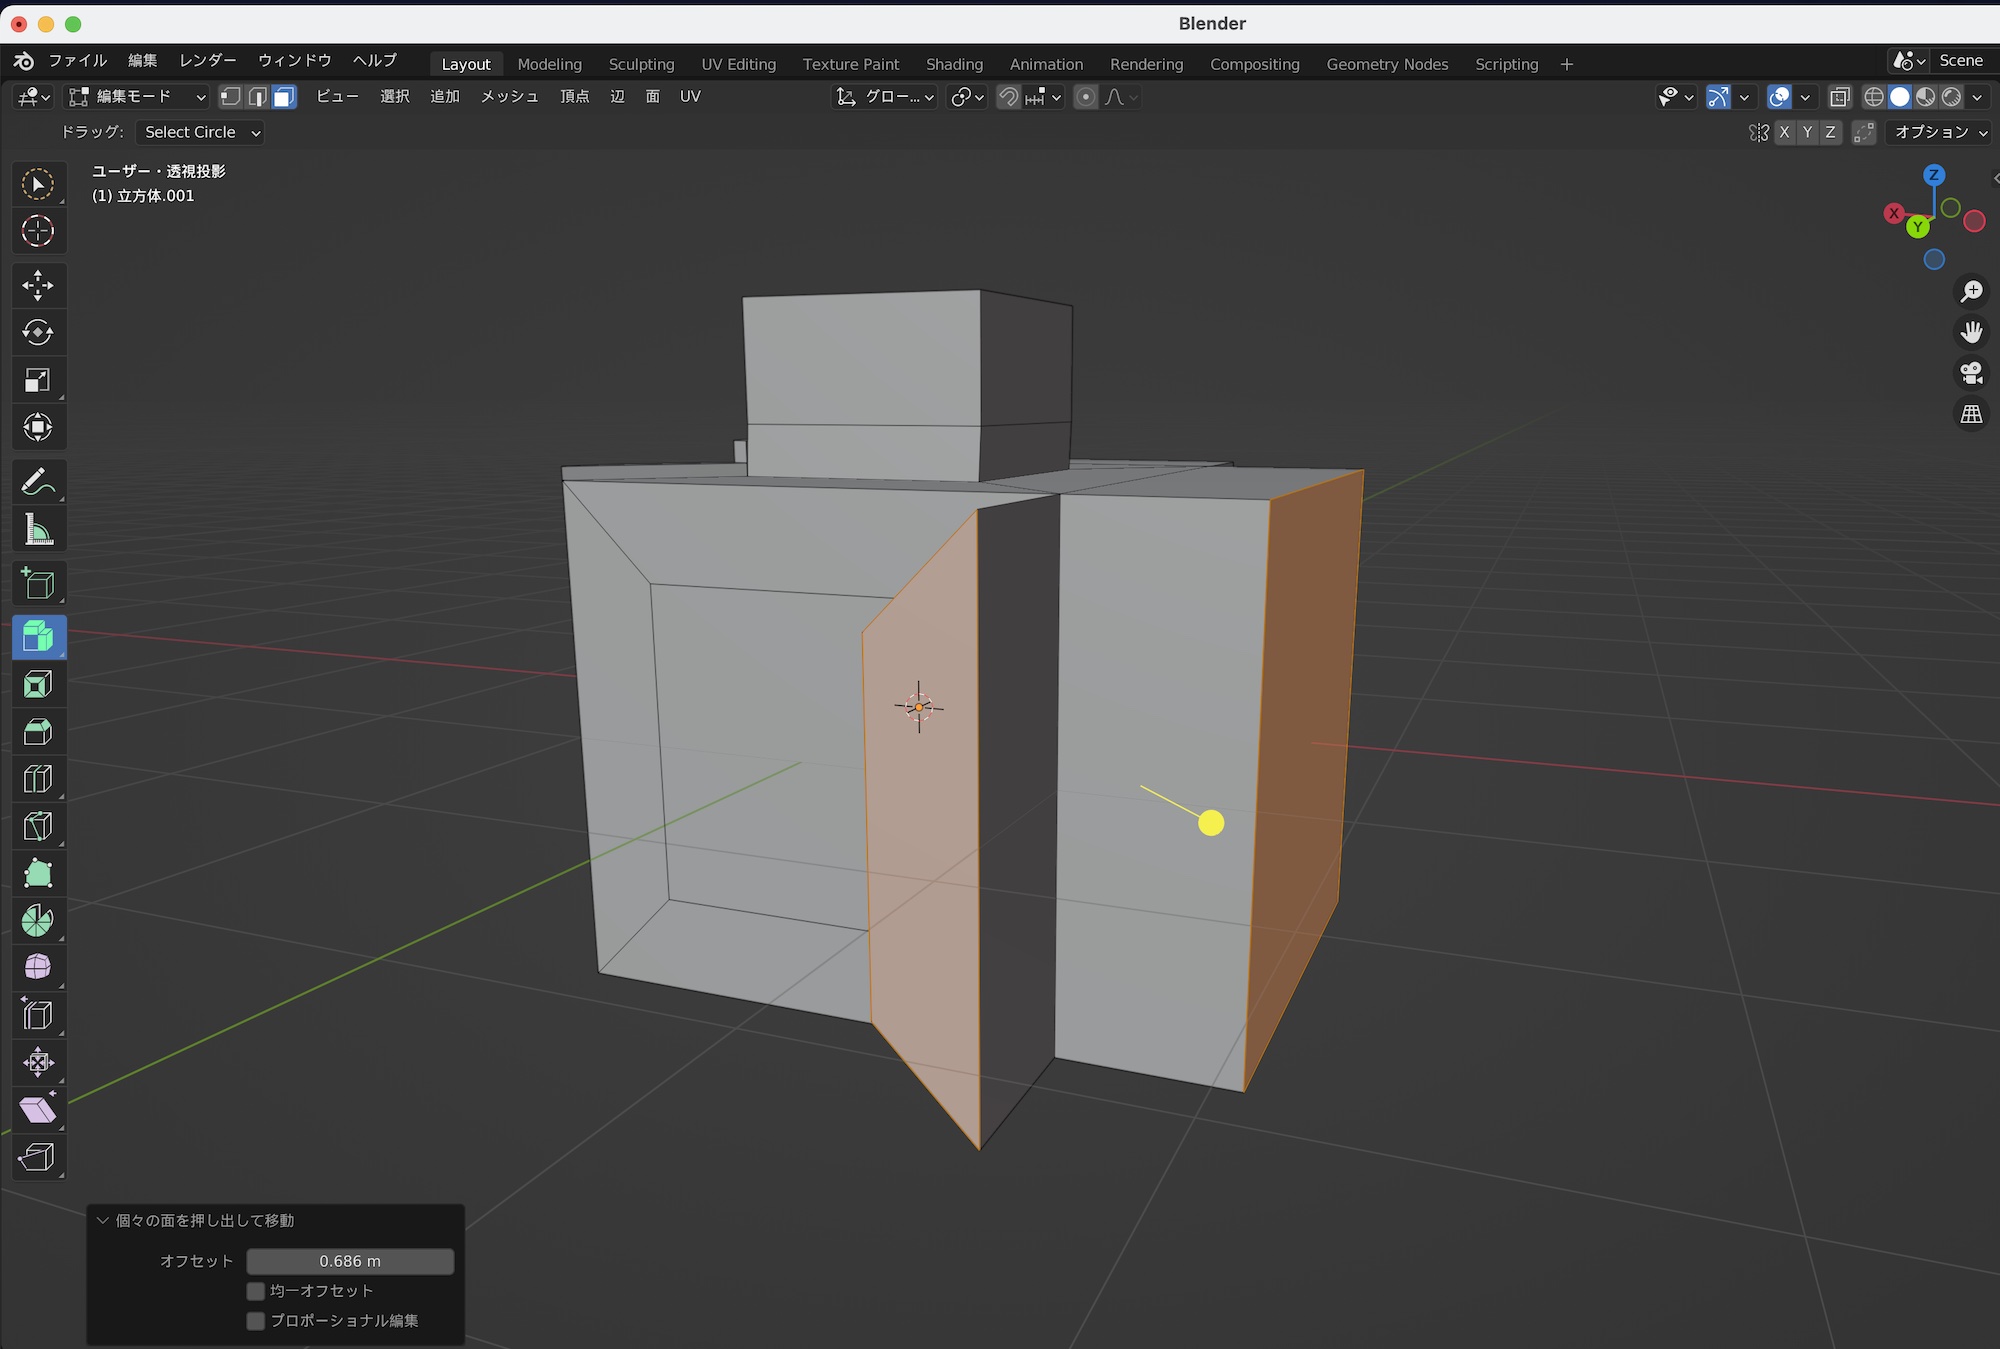The width and height of the screenshot is (2000, 1349).
Task: Select the Rotate tool
Action: tap(38, 332)
